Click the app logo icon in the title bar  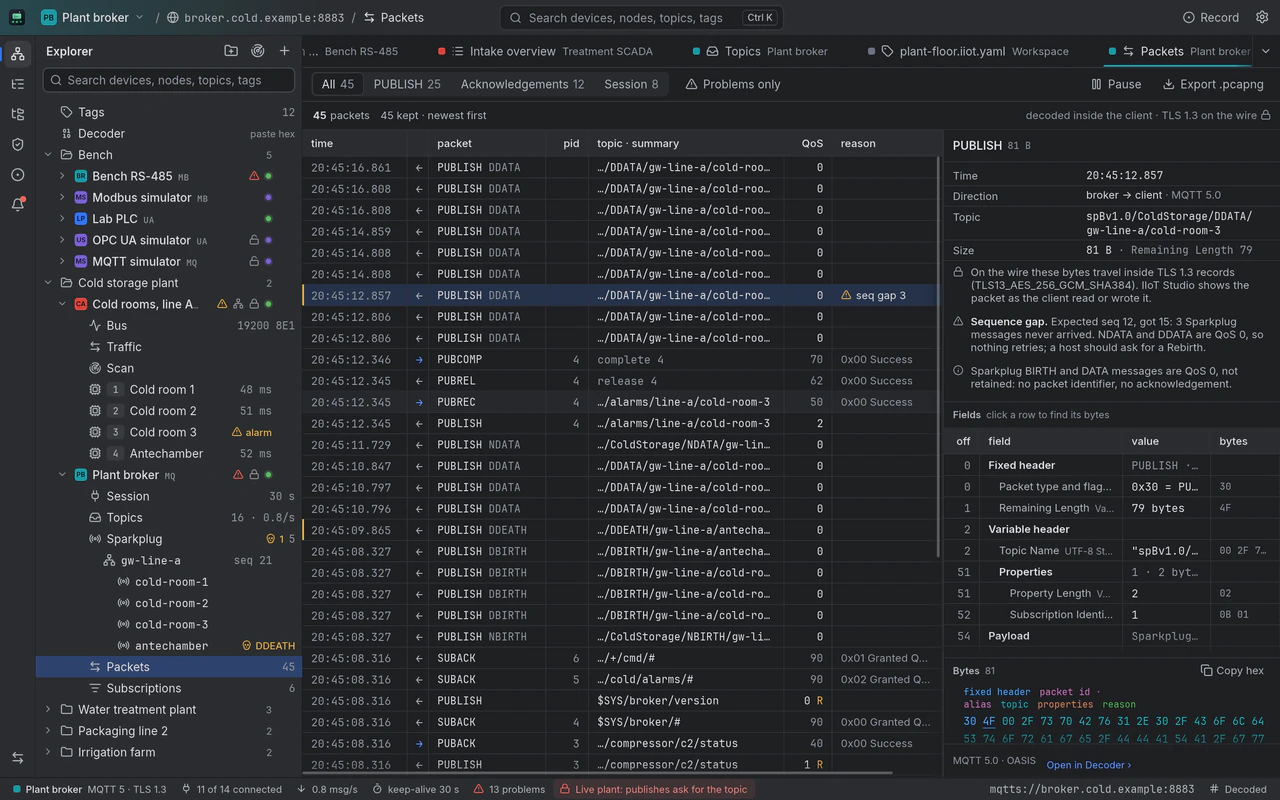[17, 17]
